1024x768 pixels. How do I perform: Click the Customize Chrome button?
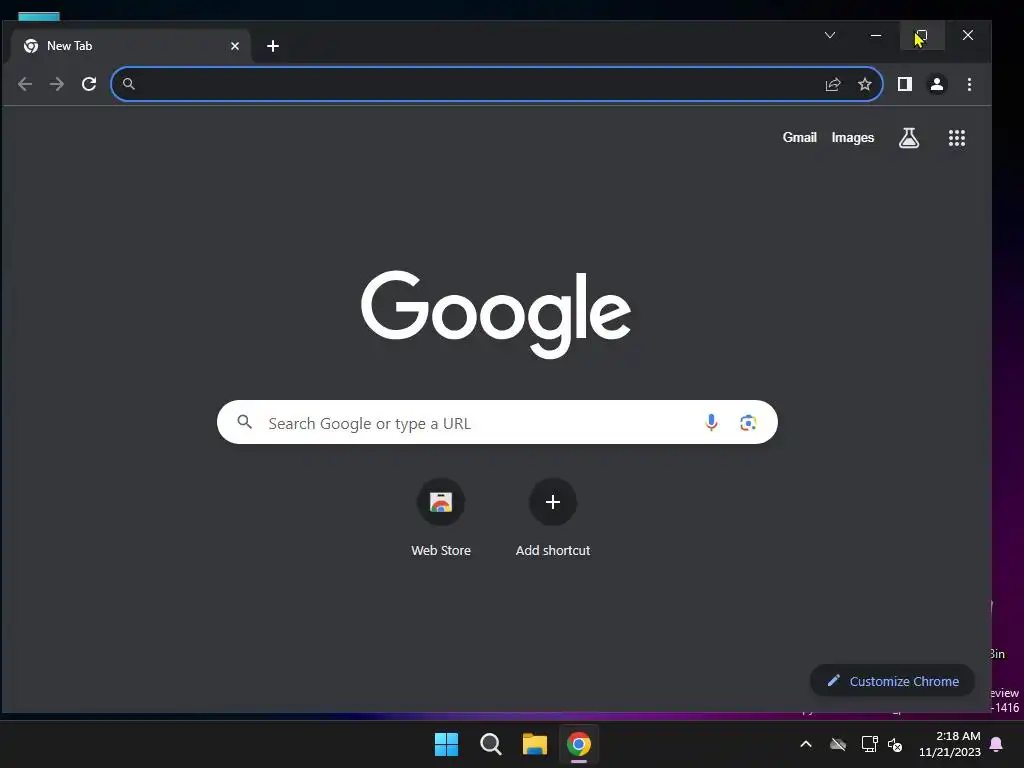(892, 681)
